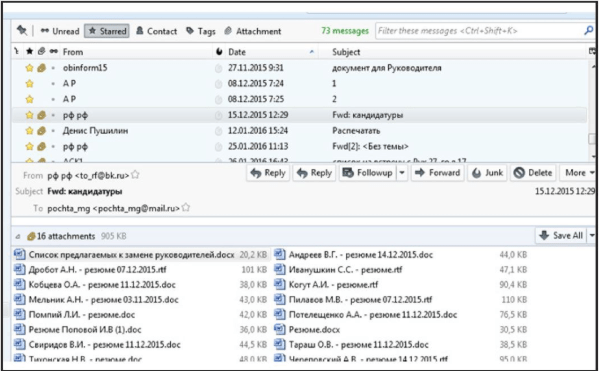Click the pin icon in quick filter bar
Viewport: 599px width, 371px height.
[22, 30]
